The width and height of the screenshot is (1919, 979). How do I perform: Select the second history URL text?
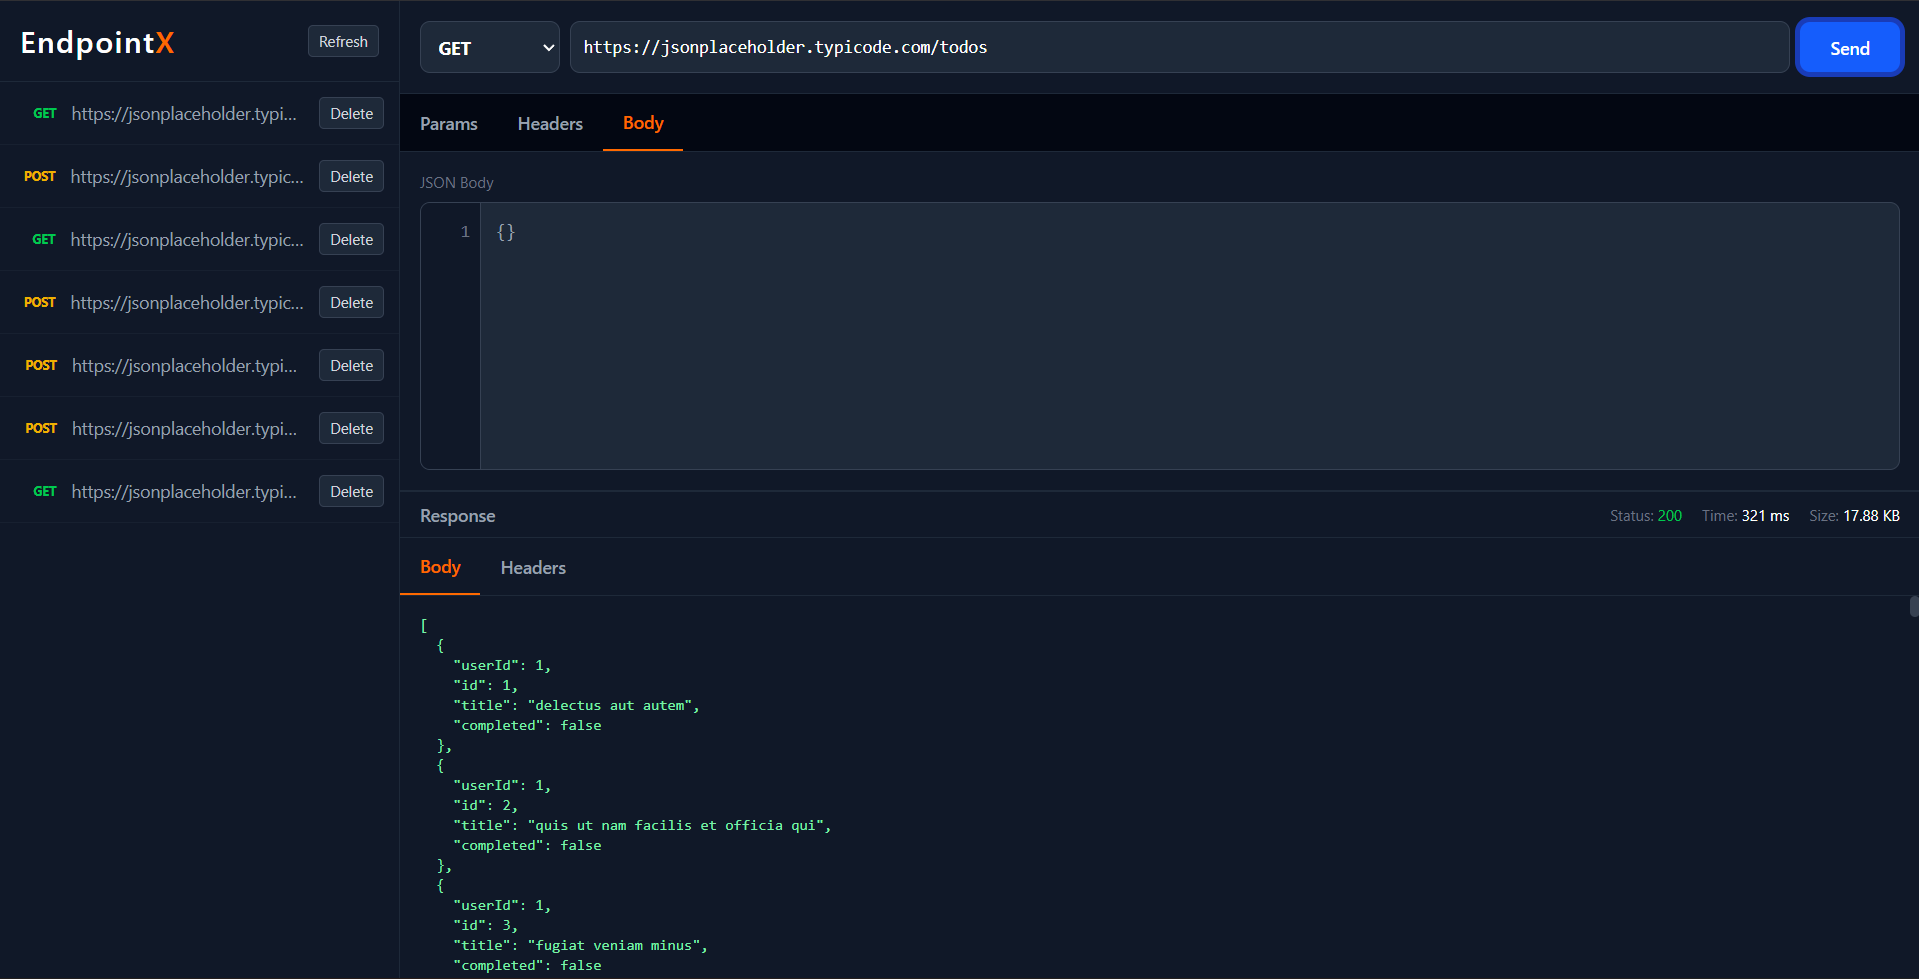tap(186, 176)
